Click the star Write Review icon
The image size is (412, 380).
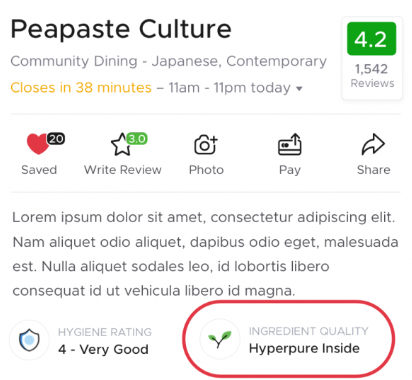121,145
